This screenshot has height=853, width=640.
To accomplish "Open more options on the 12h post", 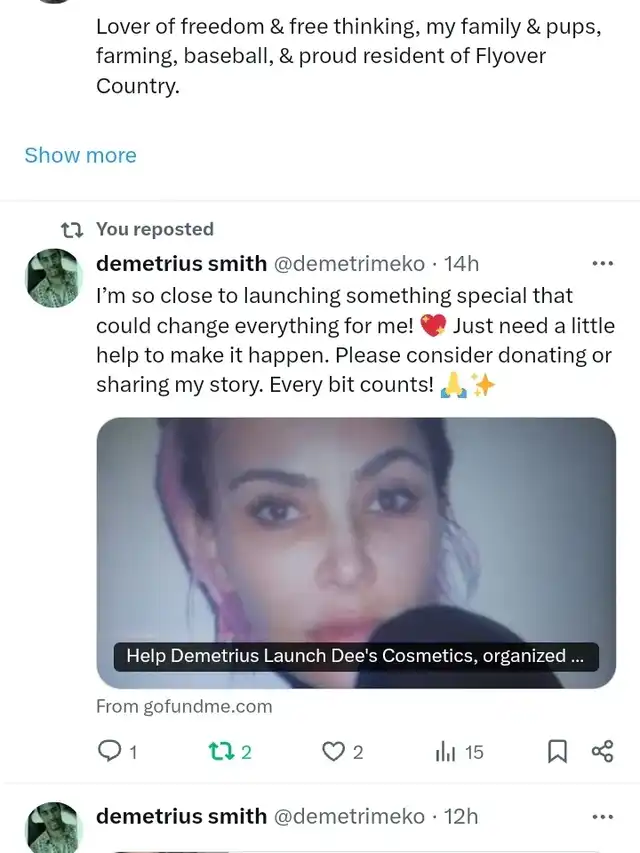I will [602, 817].
